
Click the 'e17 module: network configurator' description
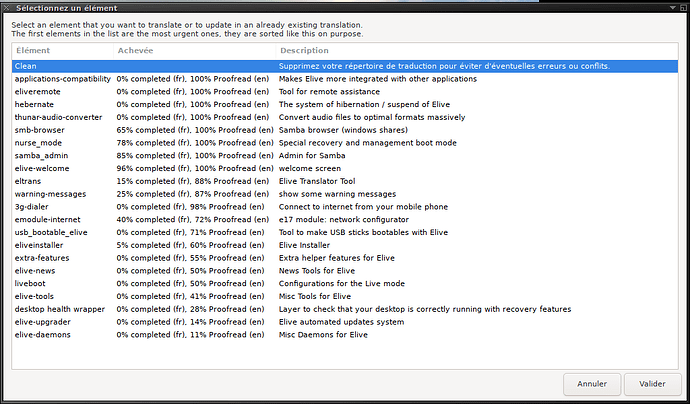coord(344,220)
